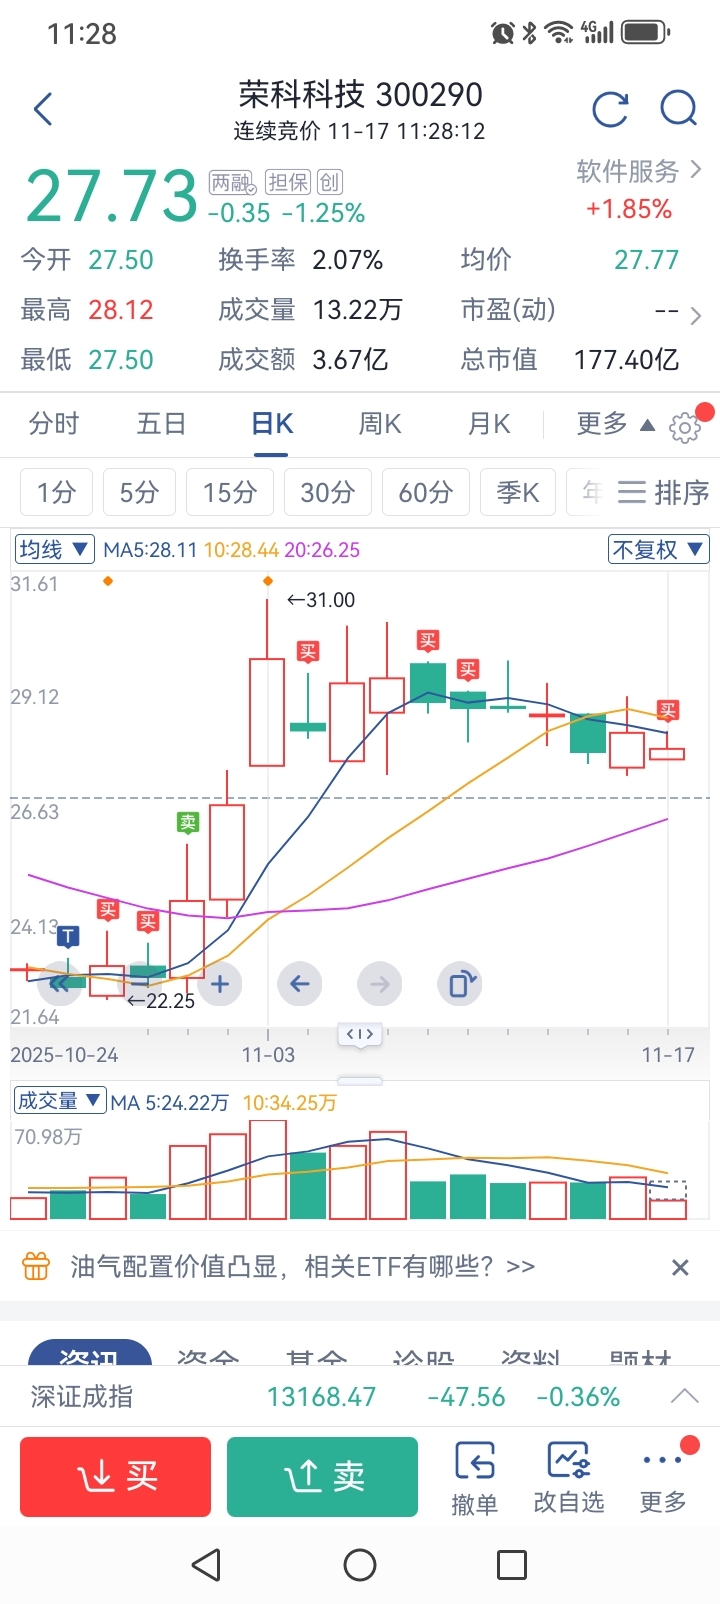
Task: Open the 成交量 indicator dropdown
Action: pos(60,1101)
